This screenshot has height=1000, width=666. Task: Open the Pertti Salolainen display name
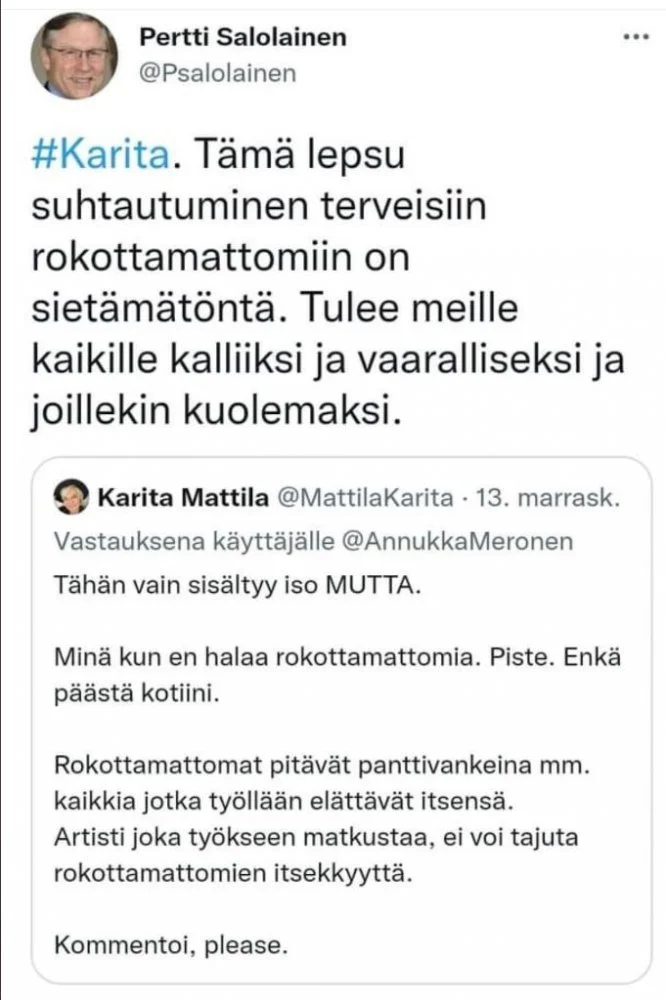coord(243,37)
